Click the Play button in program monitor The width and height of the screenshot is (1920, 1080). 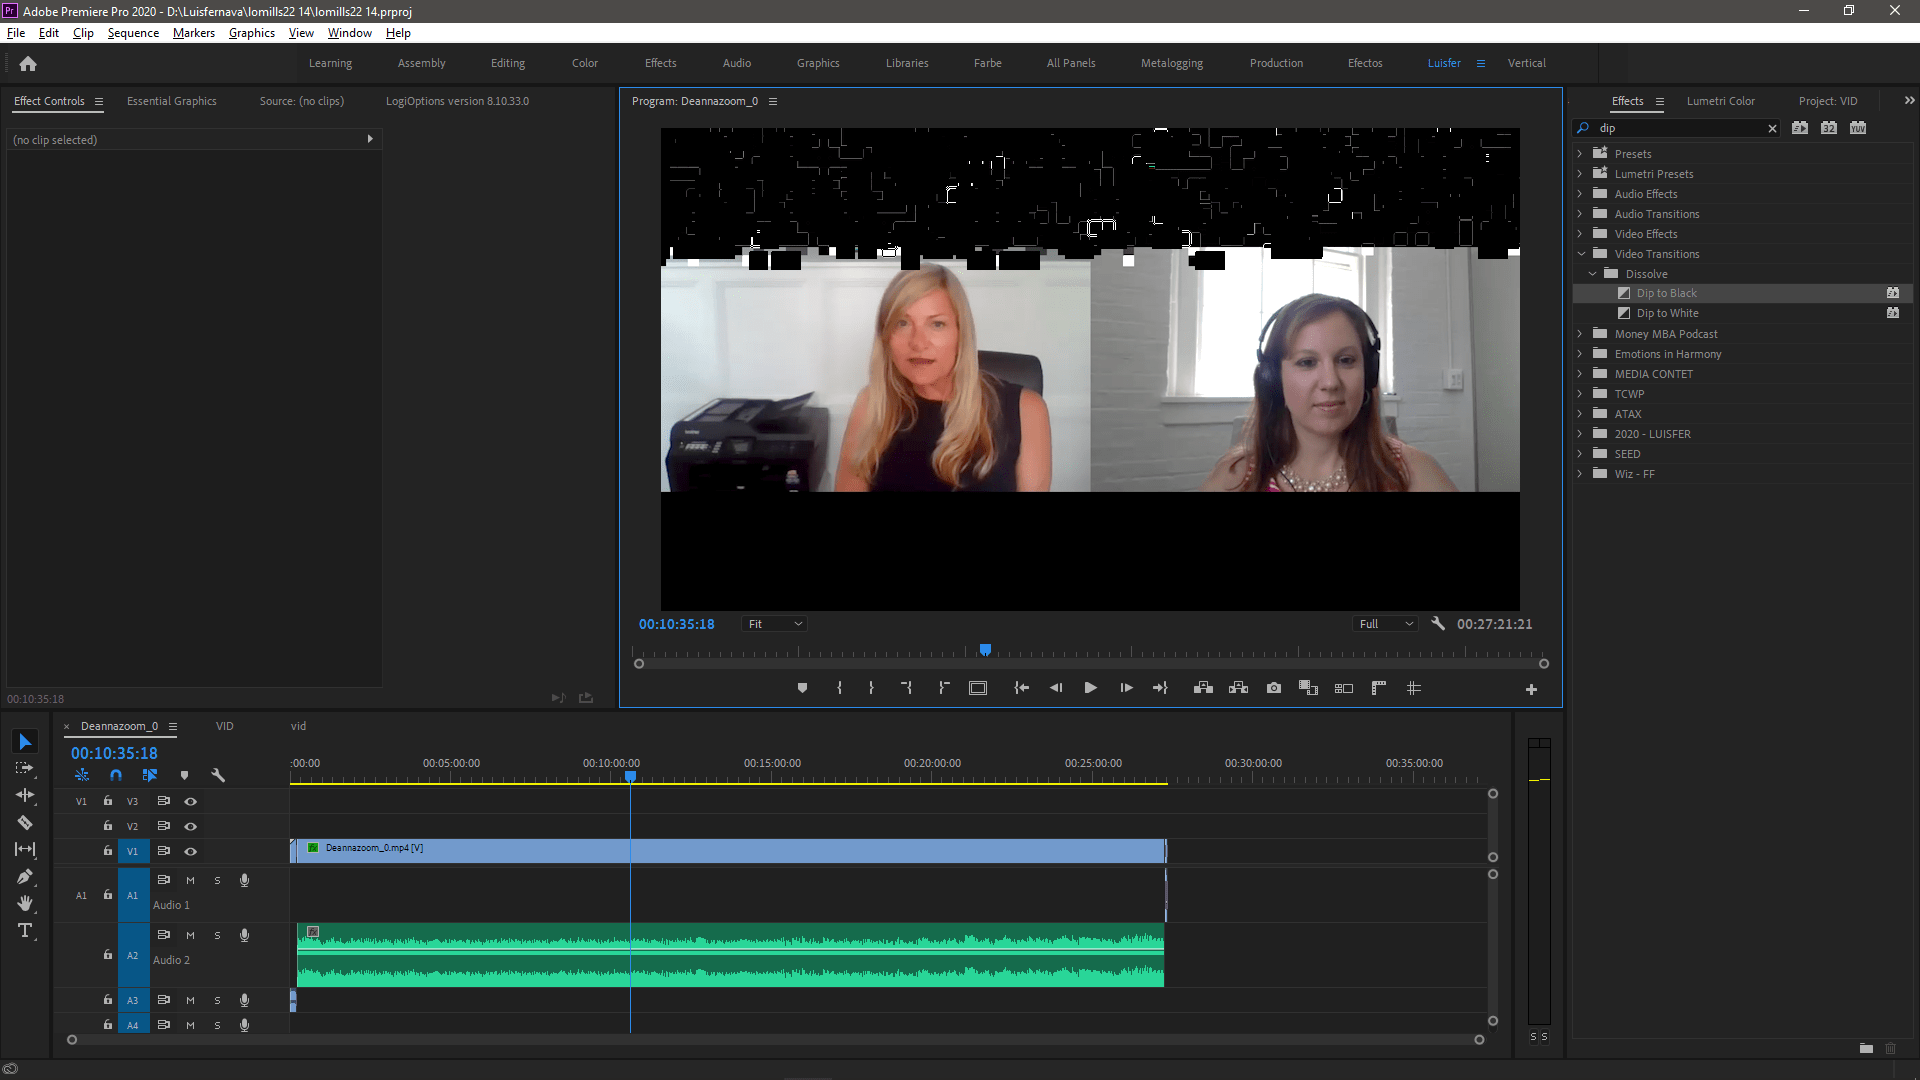click(x=1090, y=688)
